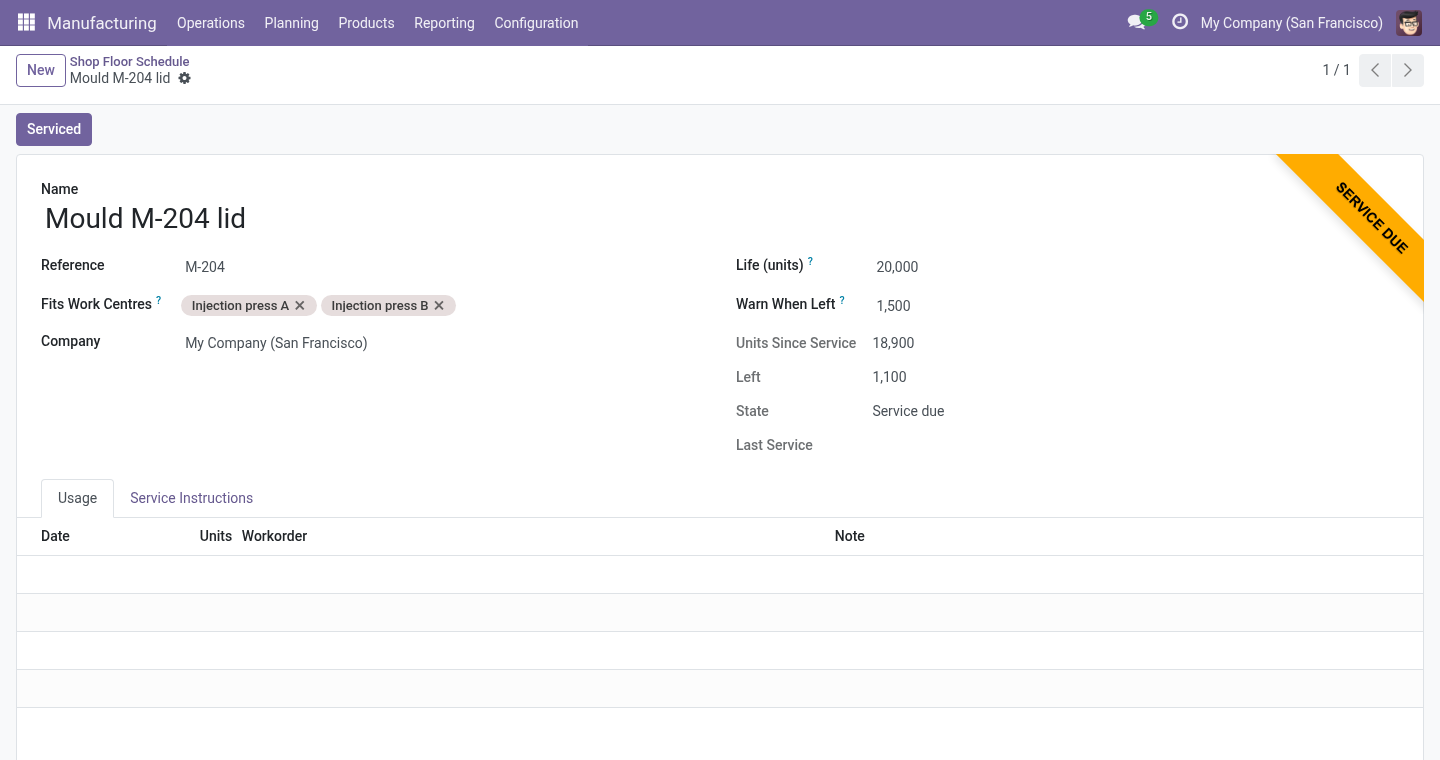This screenshot has width=1440, height=760.
Task: Create a New record
Action: (41, 70)
